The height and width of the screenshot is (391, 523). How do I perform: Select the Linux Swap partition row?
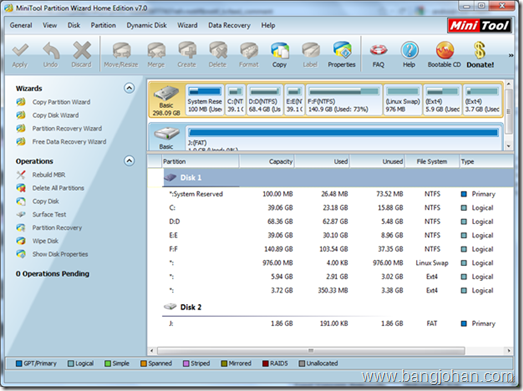(338, 263)
